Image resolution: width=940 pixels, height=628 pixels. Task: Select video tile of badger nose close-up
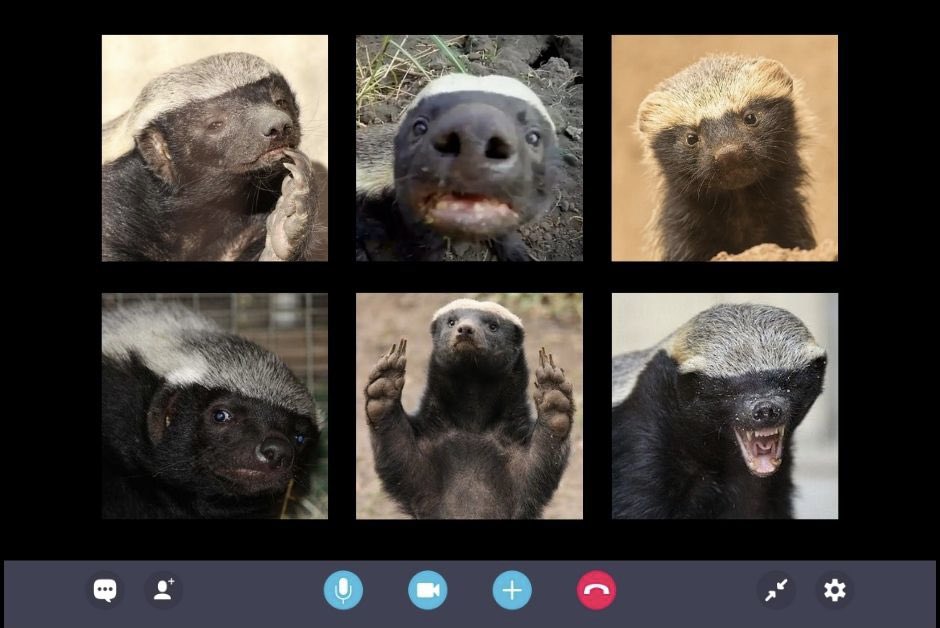pyautogui.click(x=469, y=148)
